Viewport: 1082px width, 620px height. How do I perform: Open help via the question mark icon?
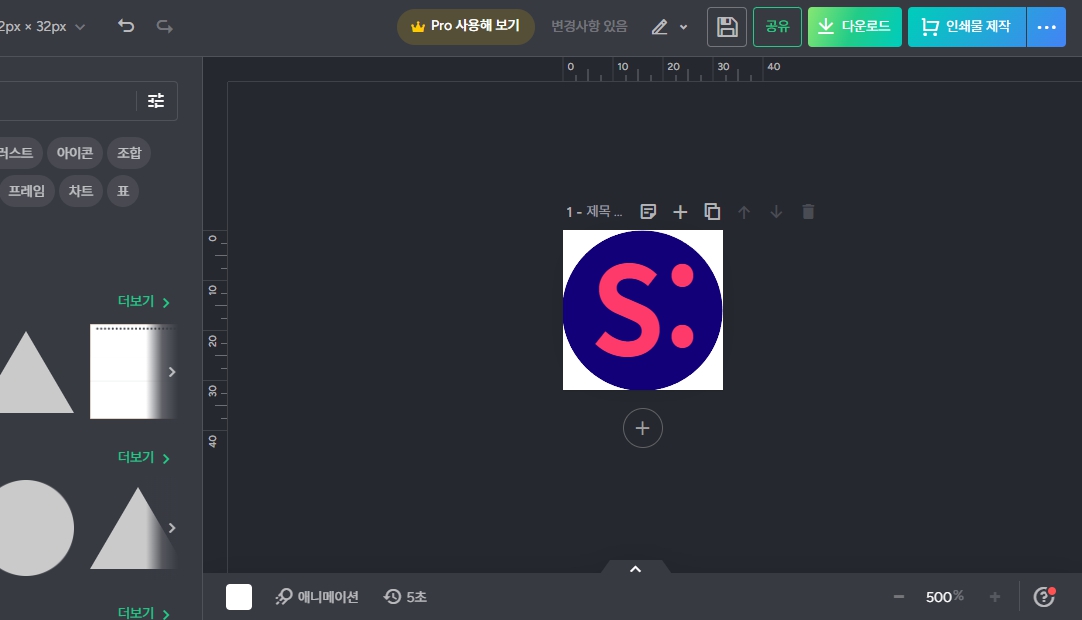(x=1043, y=597)
